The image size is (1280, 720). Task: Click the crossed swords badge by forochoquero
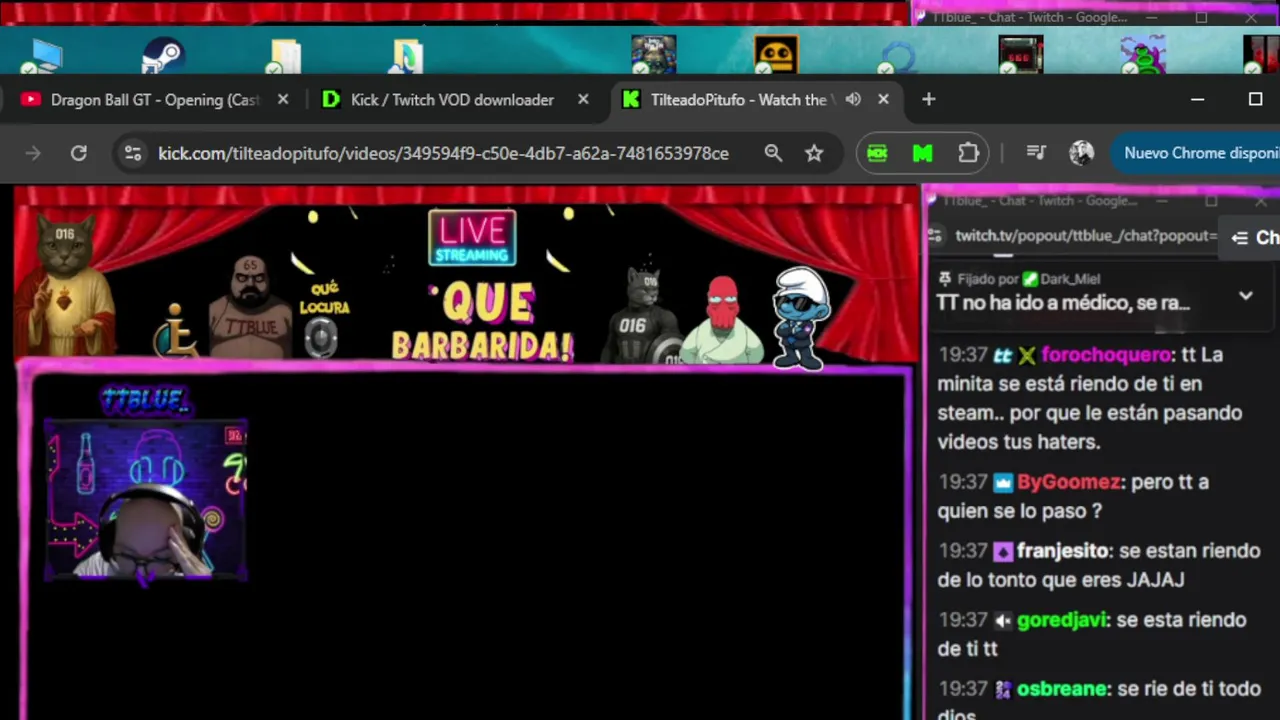pyautogui.click(x=1027, y=355)
